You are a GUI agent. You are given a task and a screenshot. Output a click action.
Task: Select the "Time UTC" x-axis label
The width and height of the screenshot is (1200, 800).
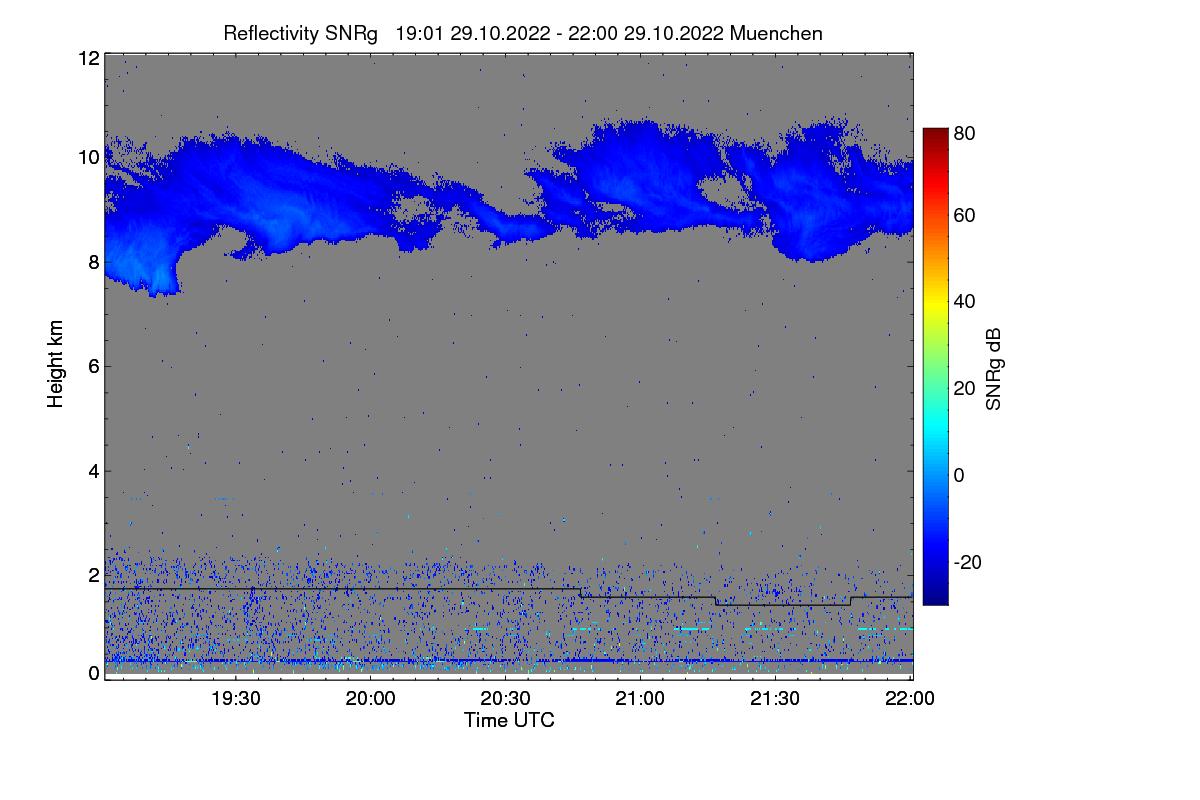coord(509,720)
